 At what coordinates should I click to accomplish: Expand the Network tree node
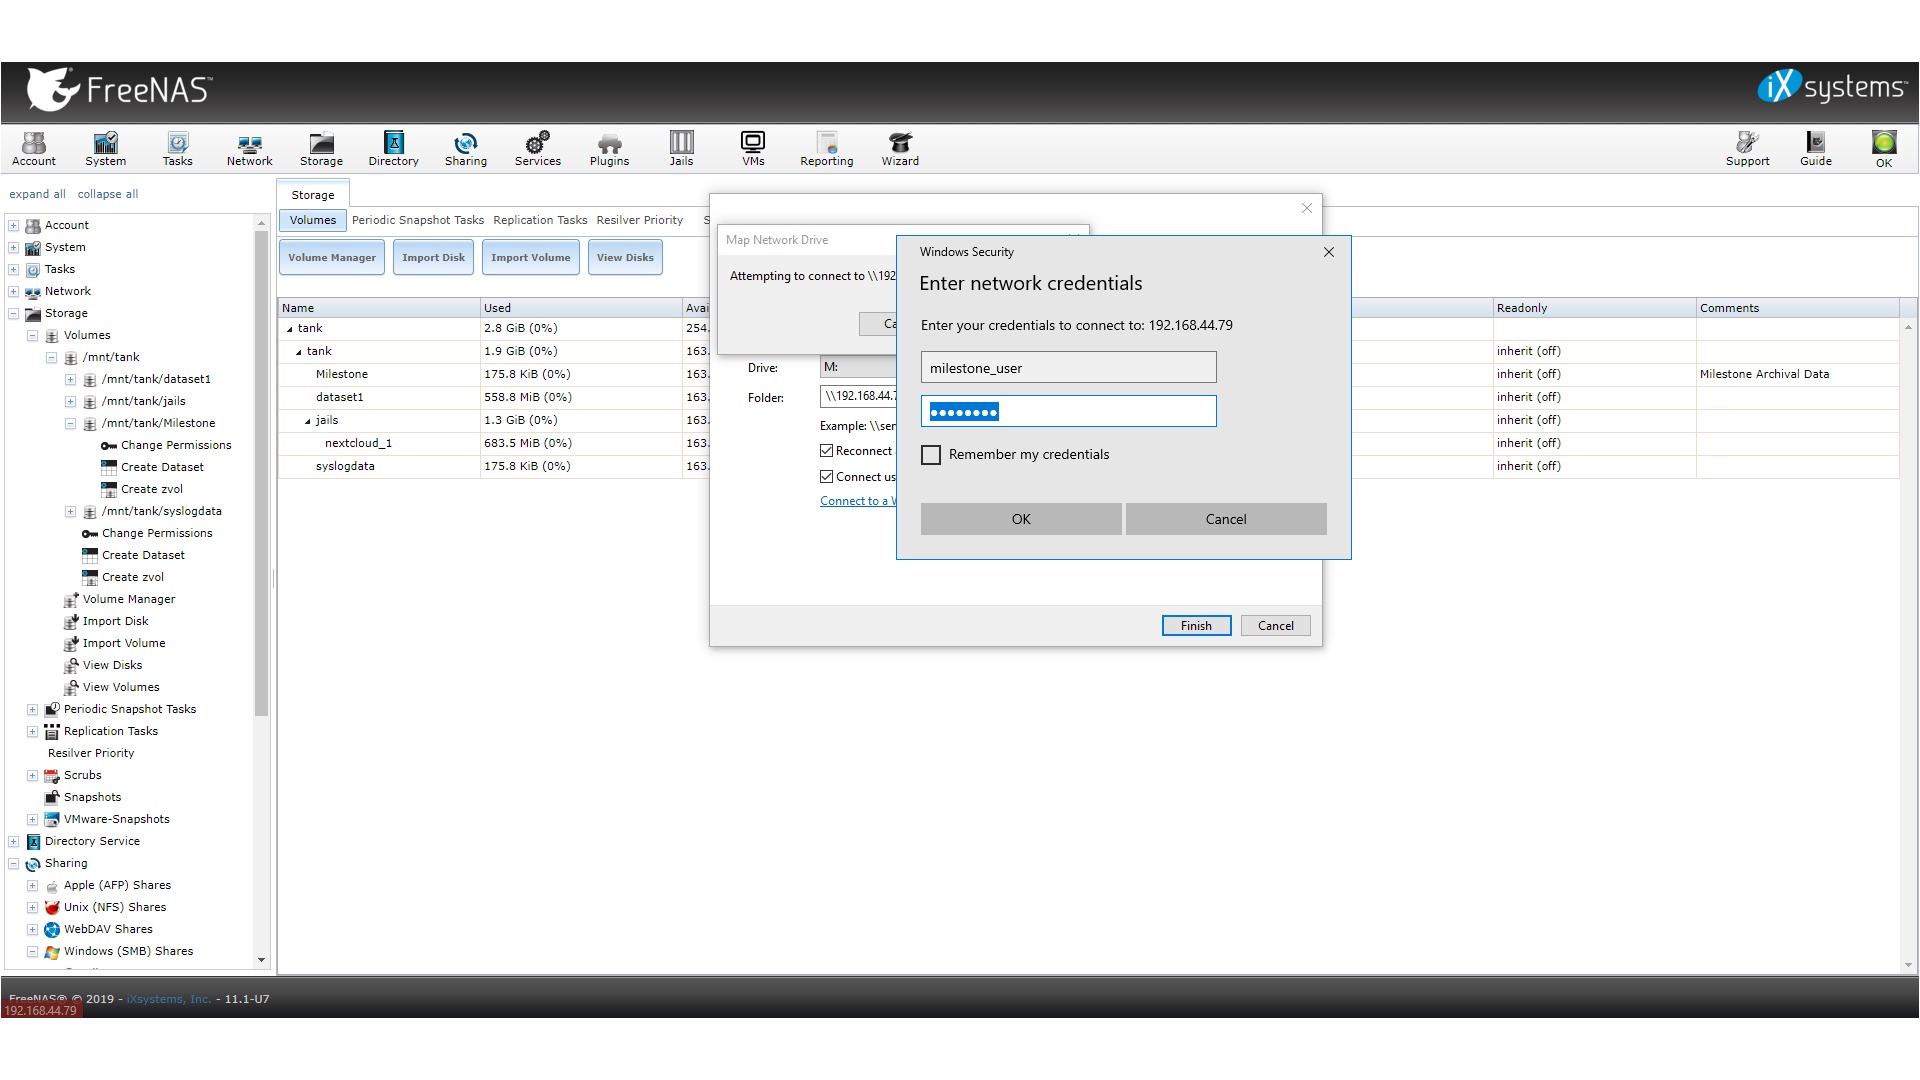[14, 292]
